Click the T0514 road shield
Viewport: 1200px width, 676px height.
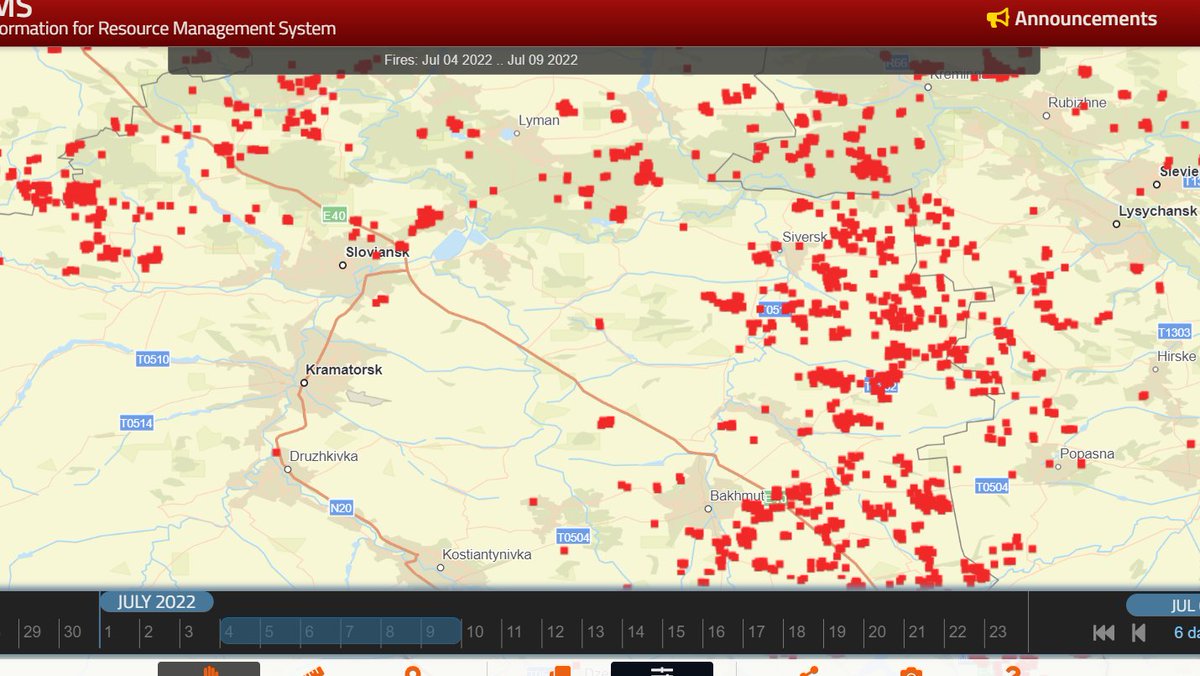[136, 423]
